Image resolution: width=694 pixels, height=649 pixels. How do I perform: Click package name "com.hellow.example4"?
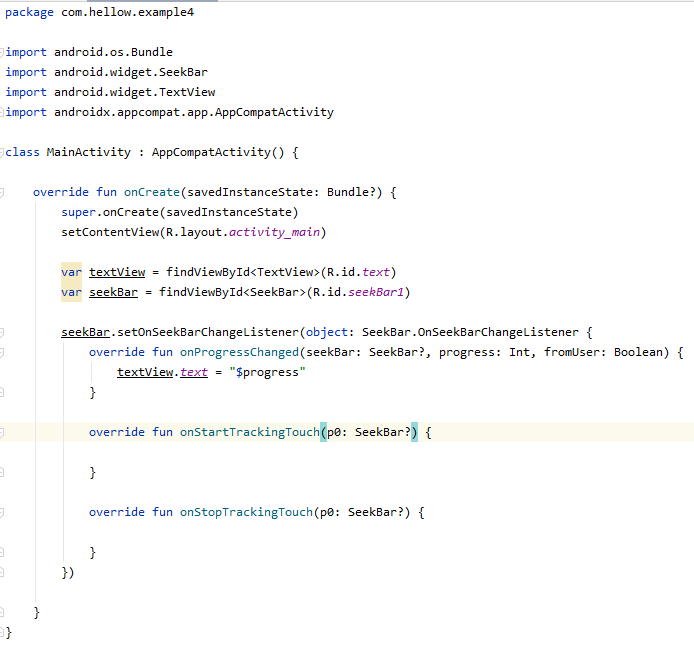click(x=127, y=12)
